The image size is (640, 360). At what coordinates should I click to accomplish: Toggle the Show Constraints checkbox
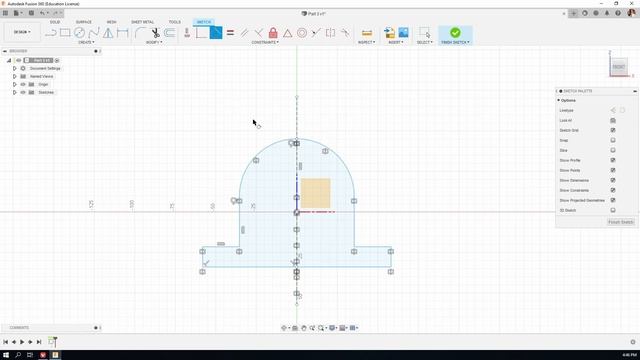613,190
